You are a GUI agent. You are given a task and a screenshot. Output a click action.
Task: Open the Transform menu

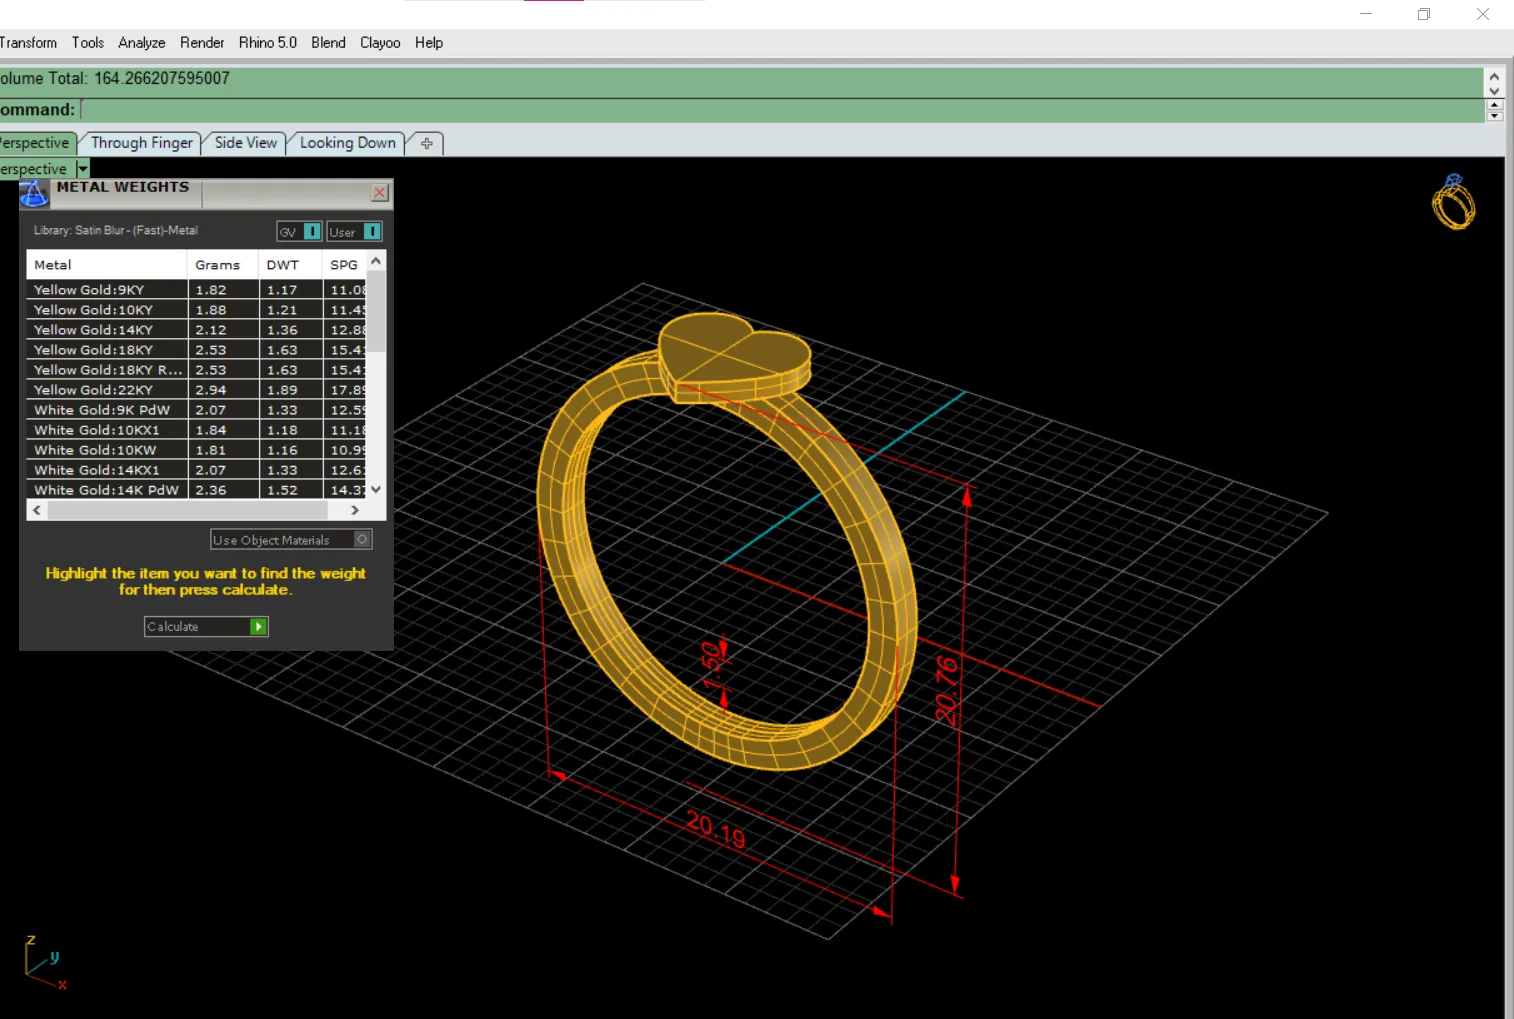(x=28, y=43)
